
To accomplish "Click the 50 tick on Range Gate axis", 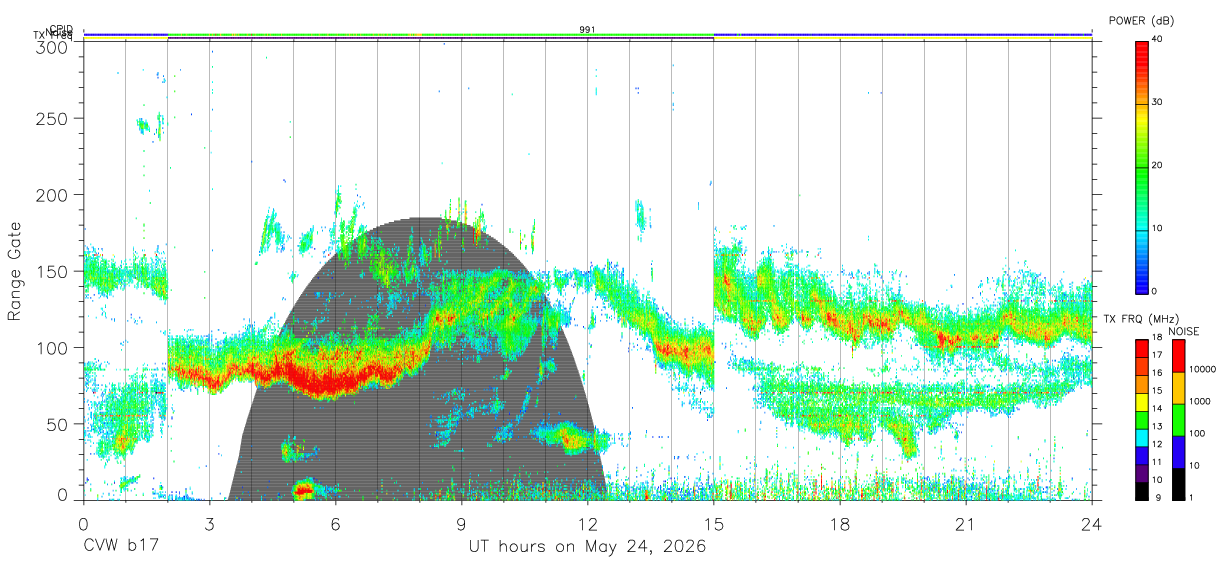I will pyautogui.click(x=56, y=424).
